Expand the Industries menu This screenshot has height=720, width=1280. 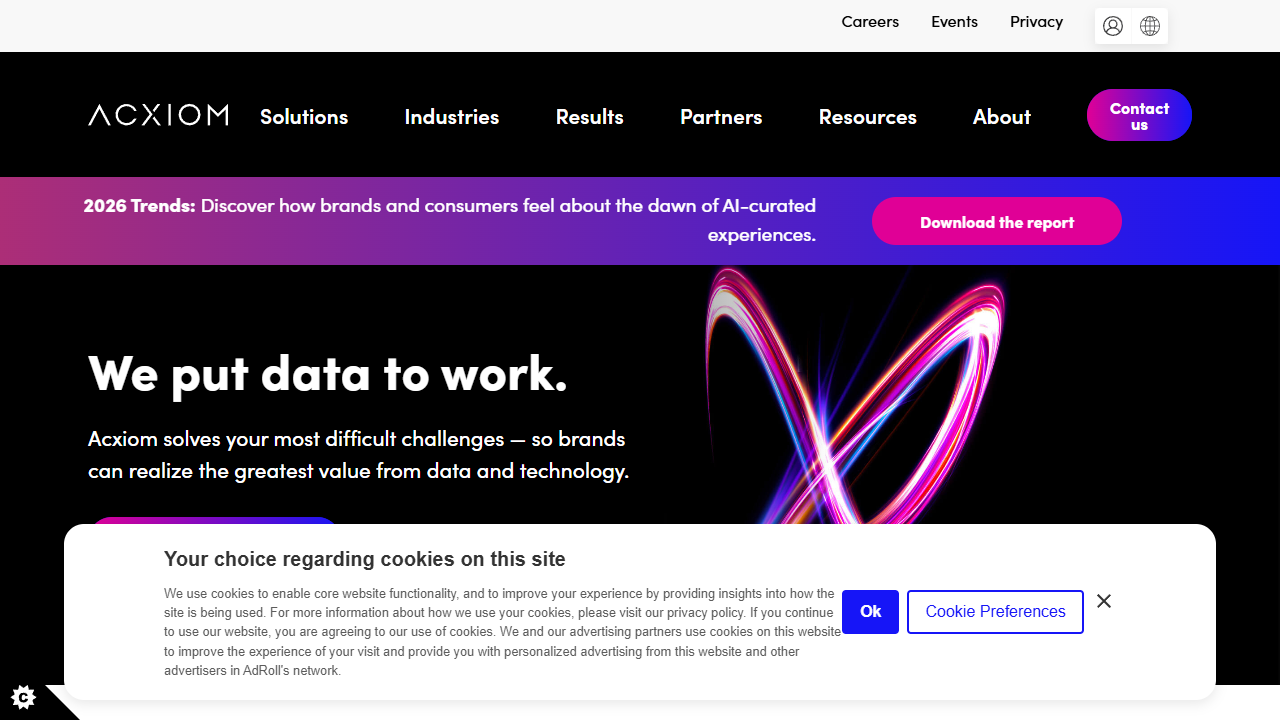[452, 117]
